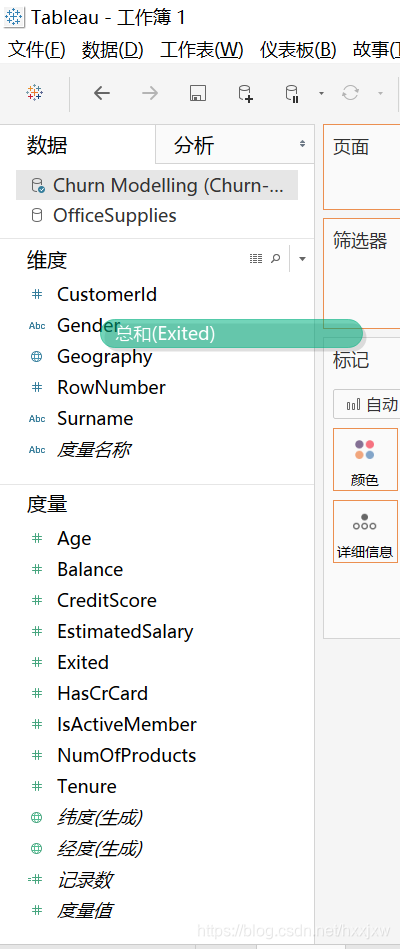Click the 筛选器 shelf
The image size is (400, 949).
362,273
